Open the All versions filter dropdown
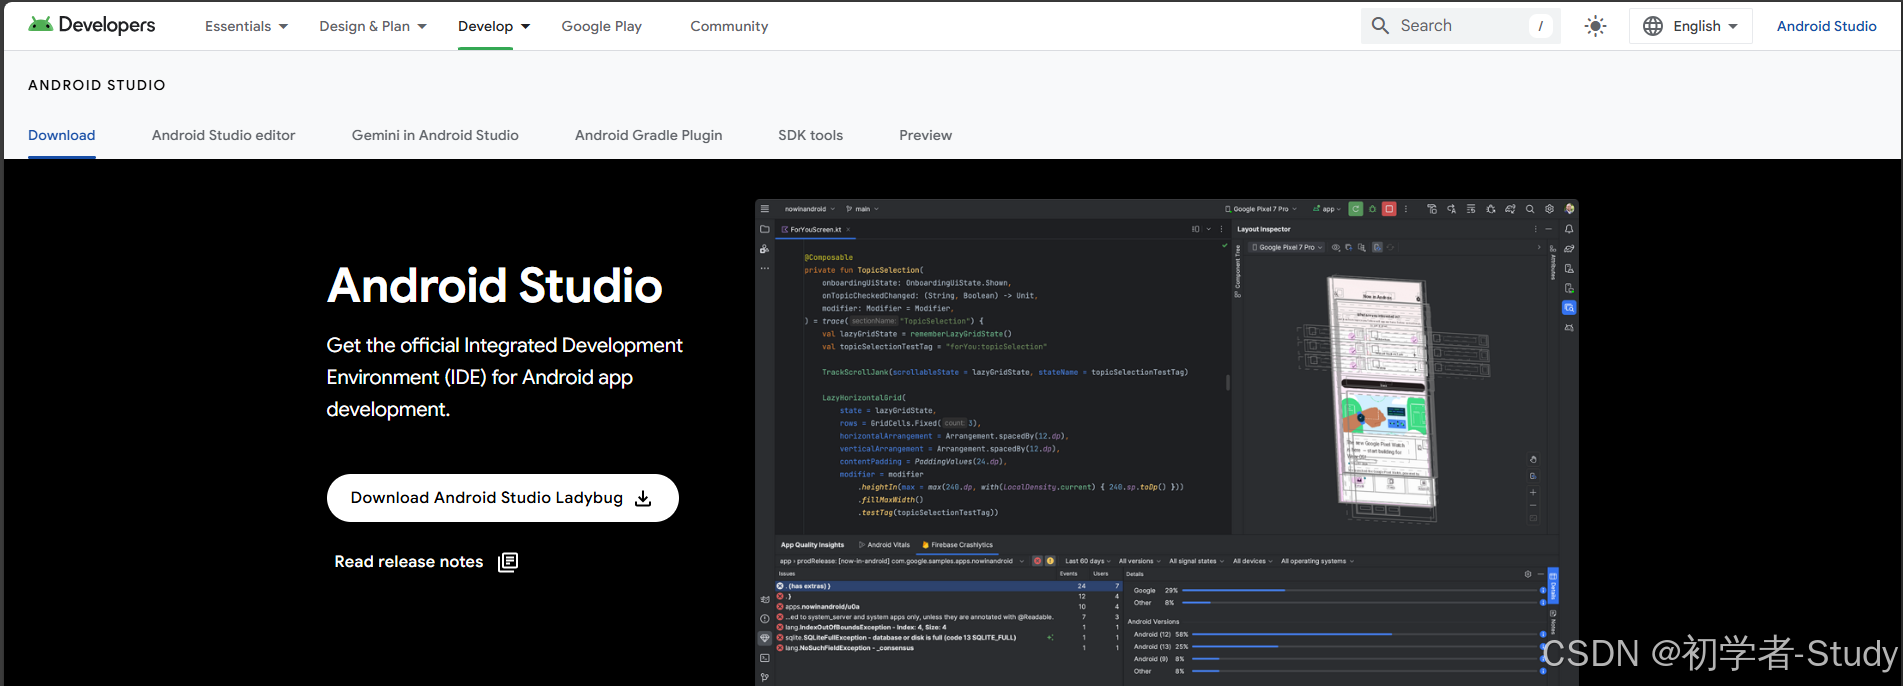 1140,561
